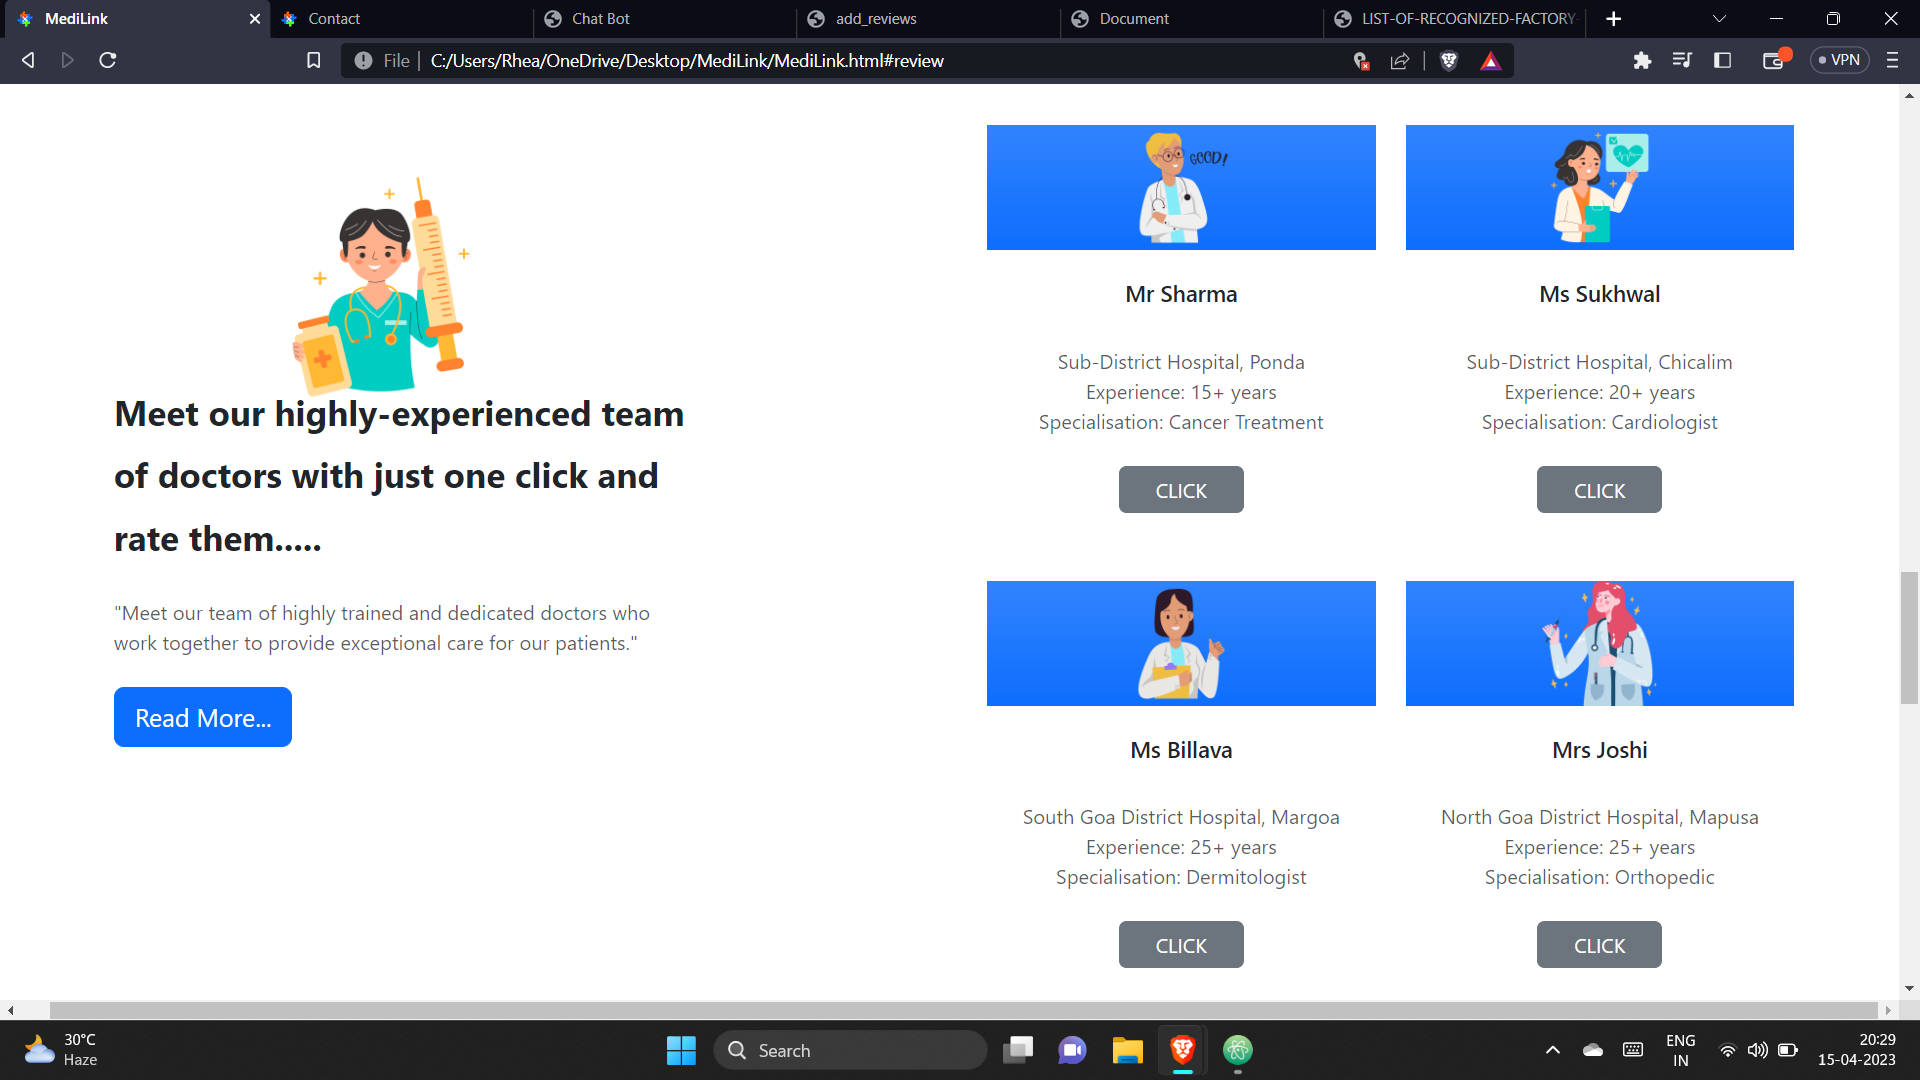Click the bookmark icon in the toolbar
The image size is (1920, 1080).
[x=313, y=60]
